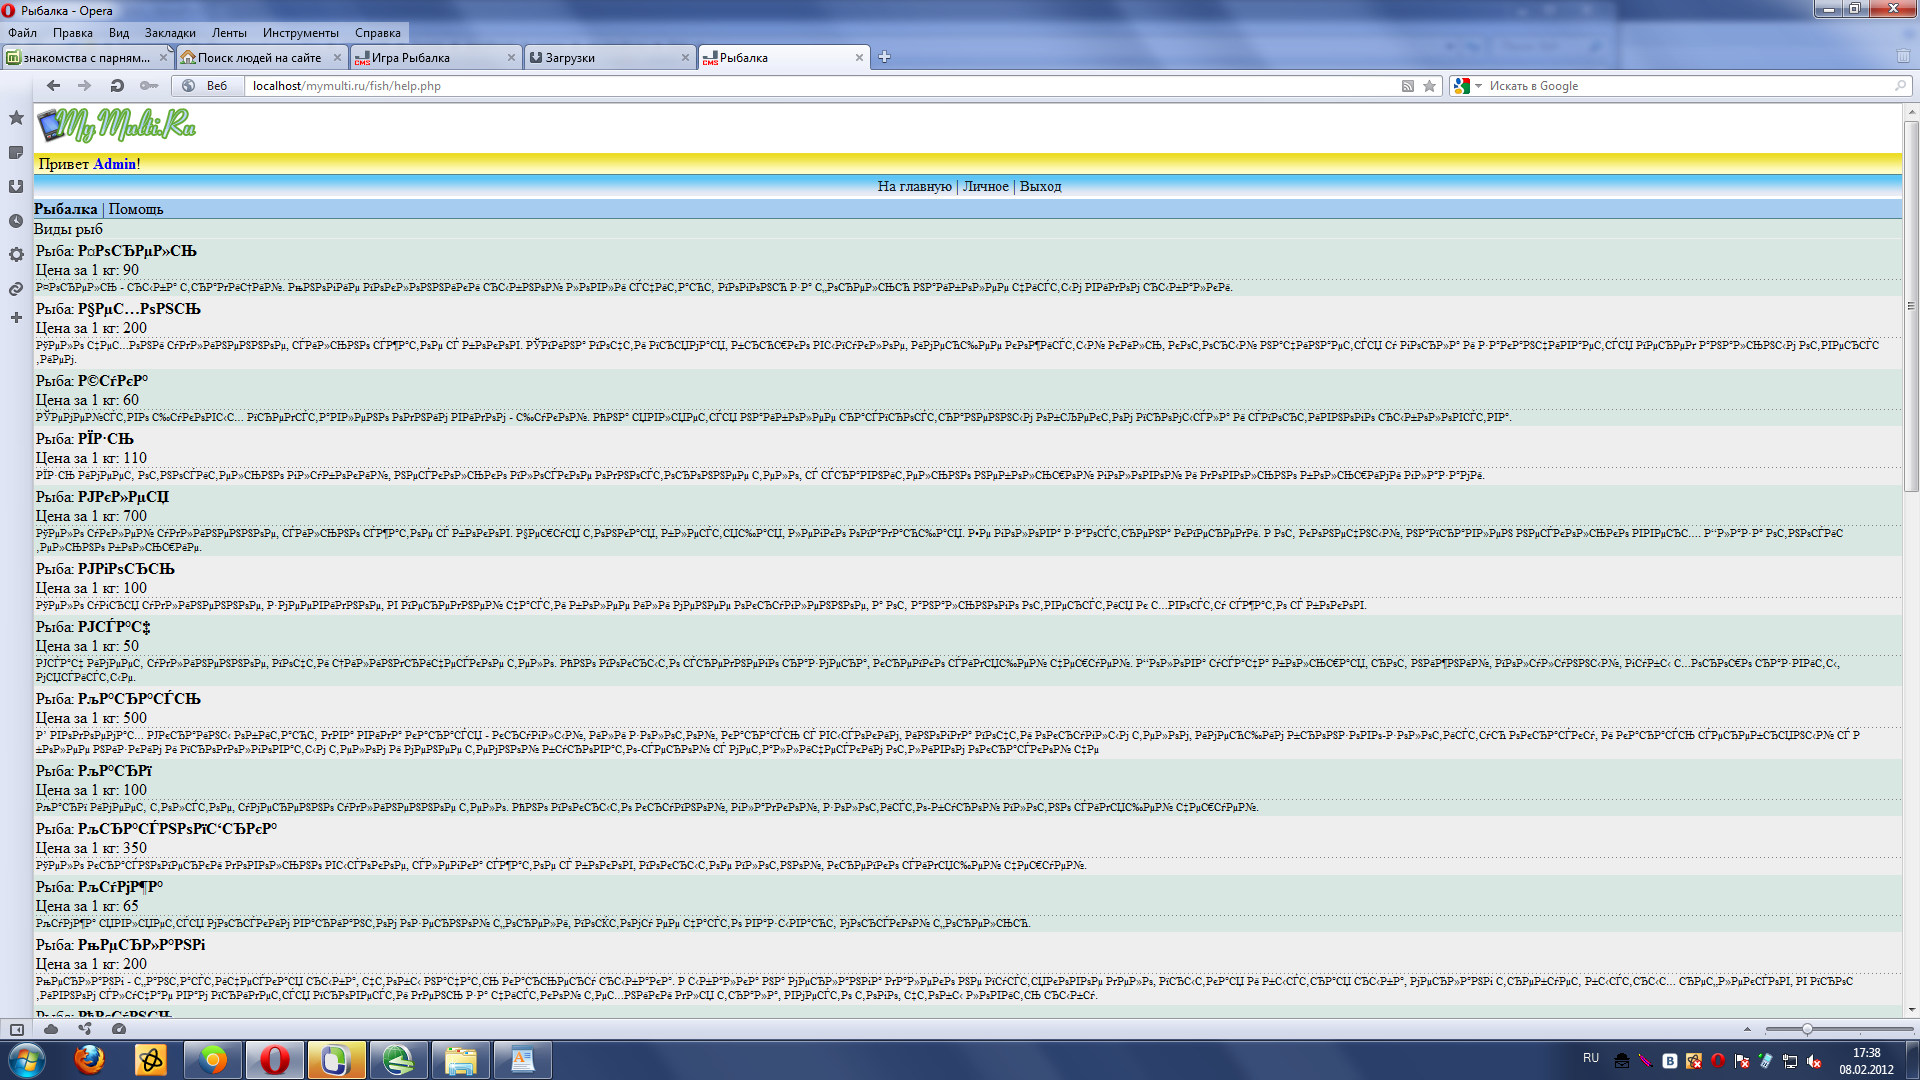Launch Firefox from the Windows taskbar

coord(89,1060)
